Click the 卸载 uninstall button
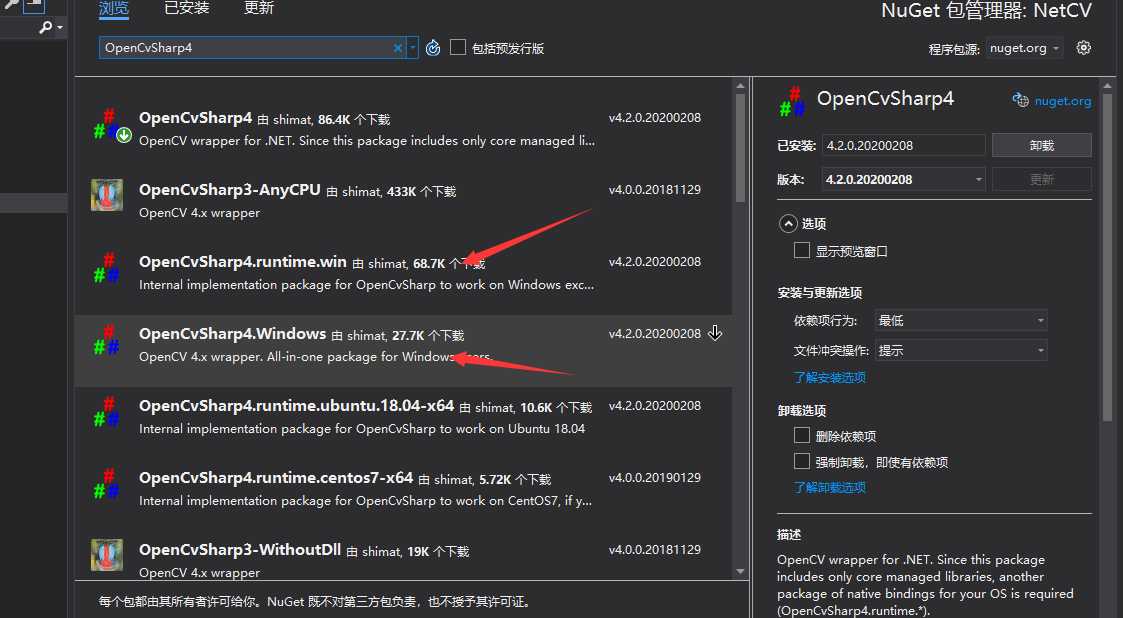Image resolution: width=1123 pixels, height=618 pixels. (1041, 145)
